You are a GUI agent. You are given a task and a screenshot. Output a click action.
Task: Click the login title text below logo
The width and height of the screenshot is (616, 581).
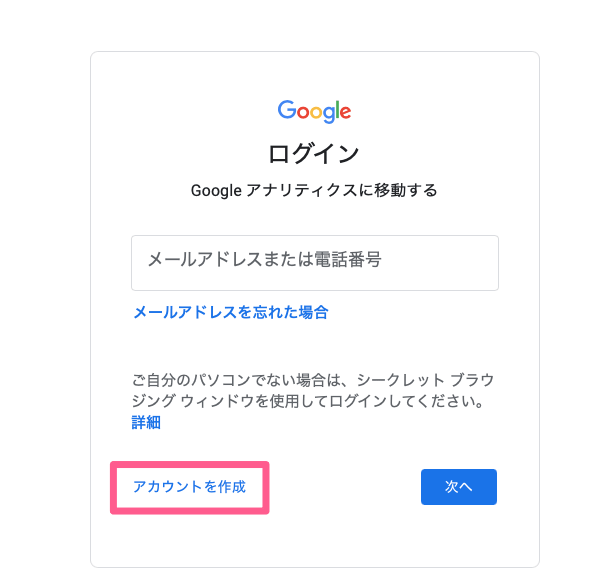point(314,153)
